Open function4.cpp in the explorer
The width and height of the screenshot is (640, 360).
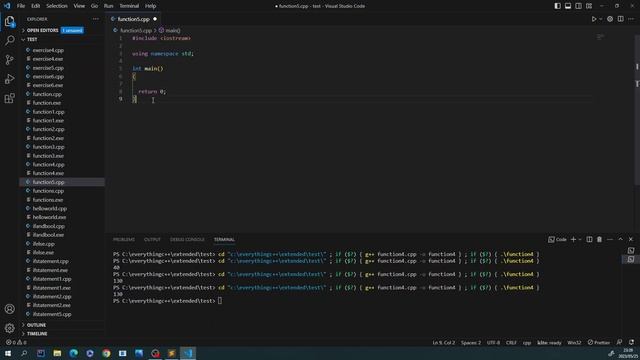coord(48,164)
